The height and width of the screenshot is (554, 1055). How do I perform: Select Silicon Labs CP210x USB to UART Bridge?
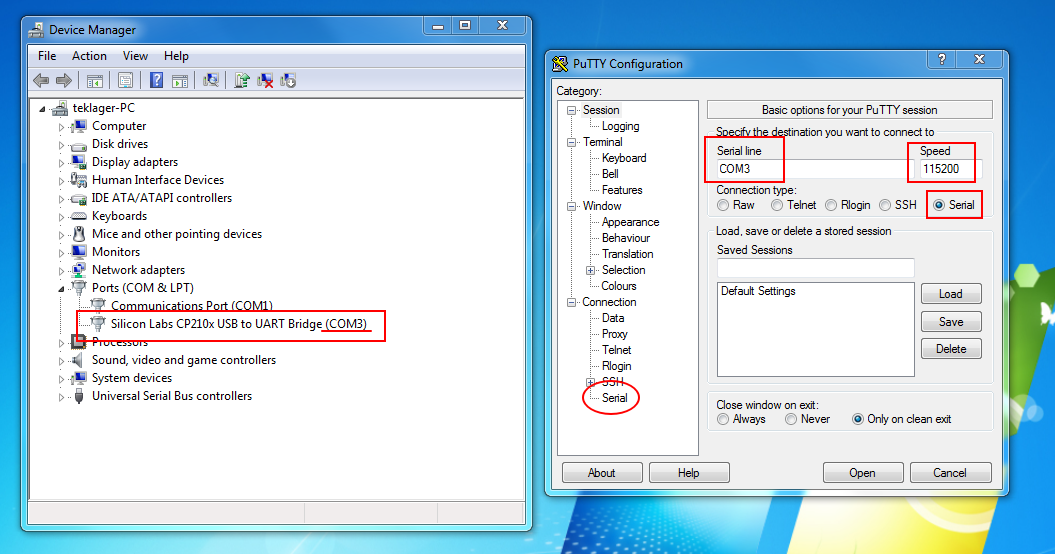tap(239, 324)
